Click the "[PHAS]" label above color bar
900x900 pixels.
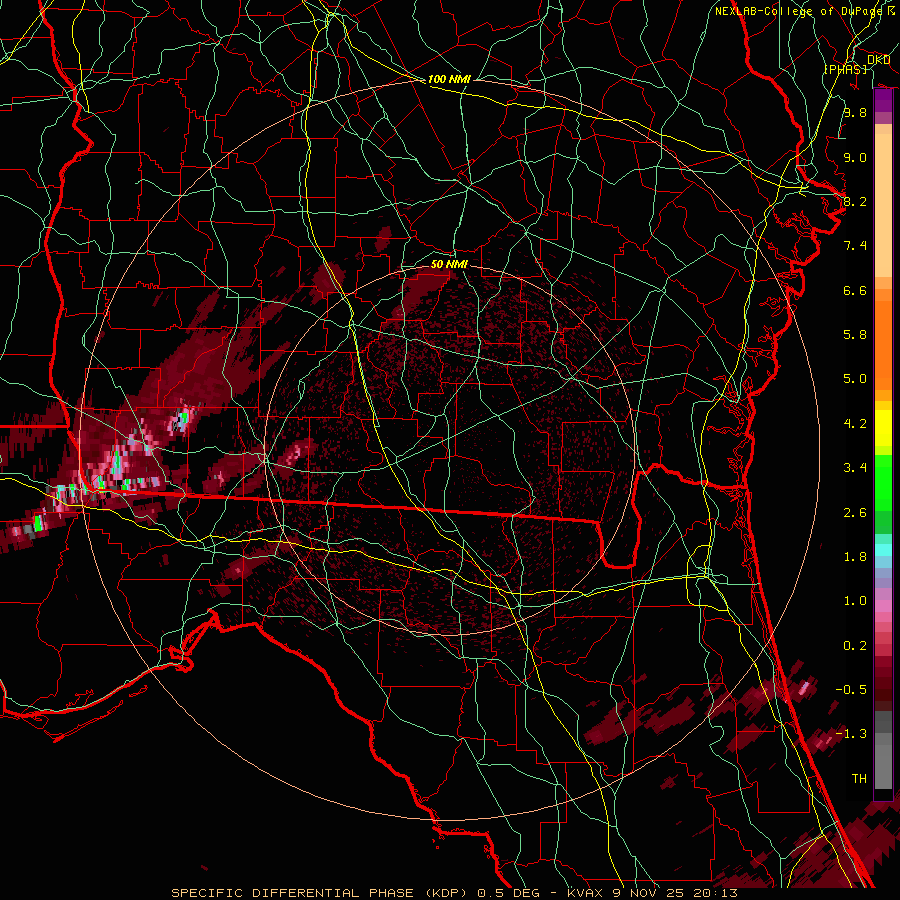[x=845, y=69]
